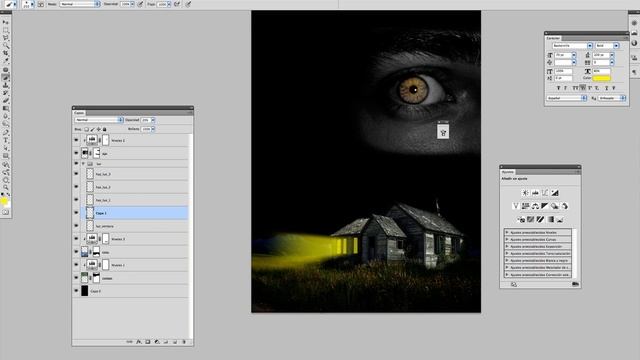Click the yellow foreground color swatch
Screen dimensions: 640x360
point(4,201)
